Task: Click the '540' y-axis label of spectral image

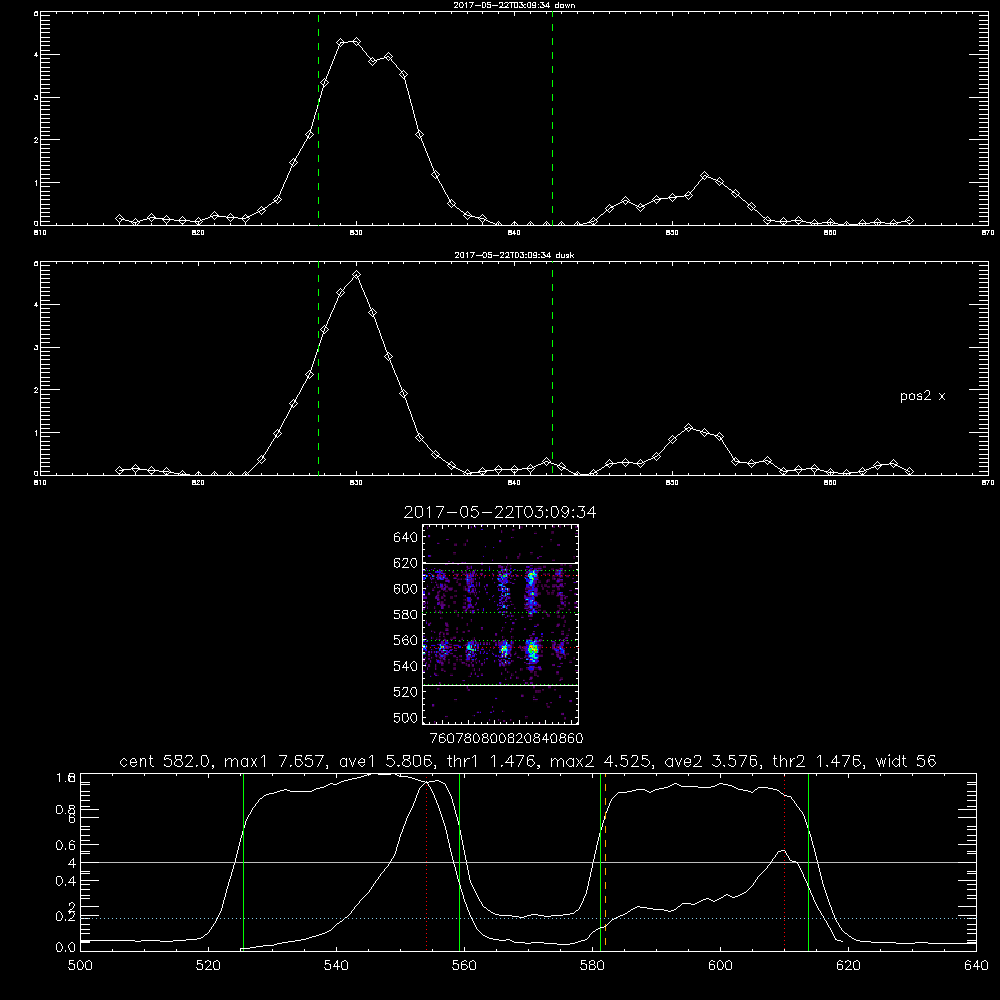Action: point(406,666)
